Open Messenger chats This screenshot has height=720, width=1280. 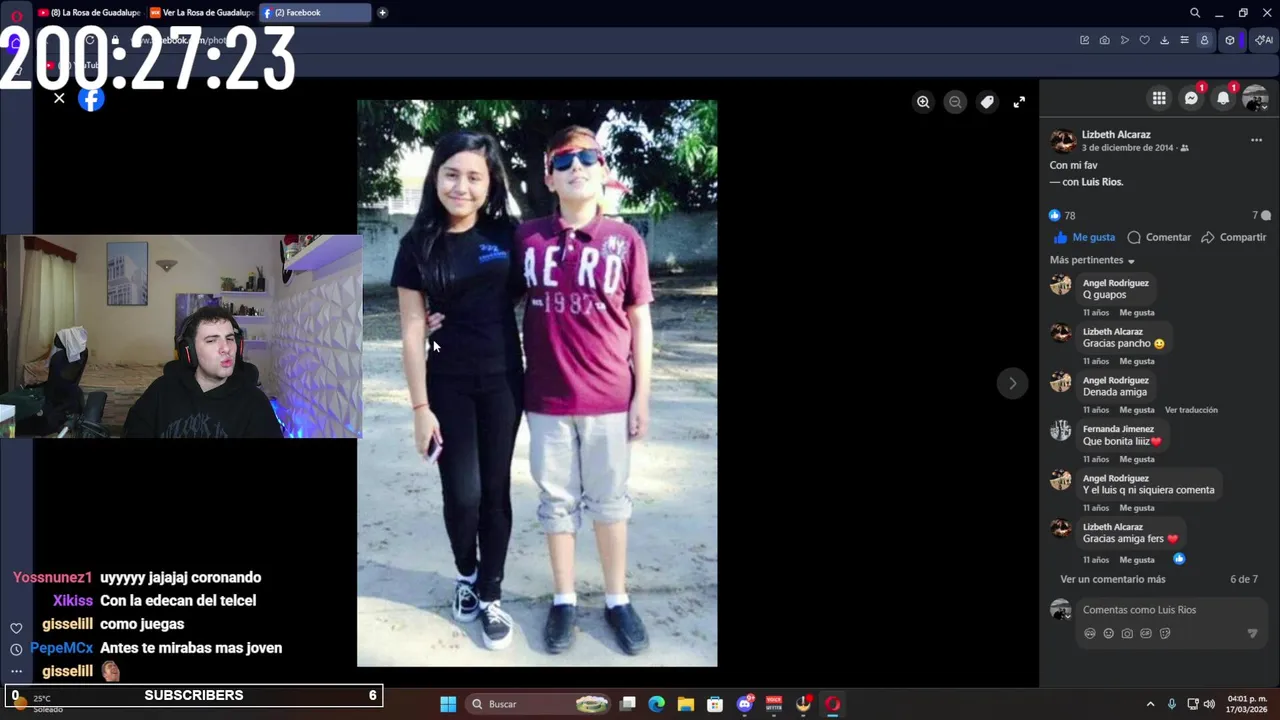coord(1191,98)
